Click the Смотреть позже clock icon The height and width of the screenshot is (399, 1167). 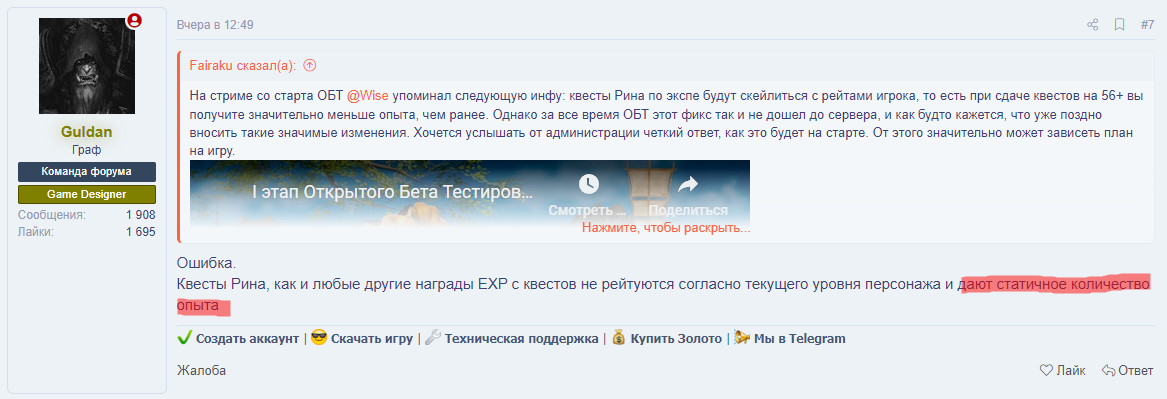[589, 183]
